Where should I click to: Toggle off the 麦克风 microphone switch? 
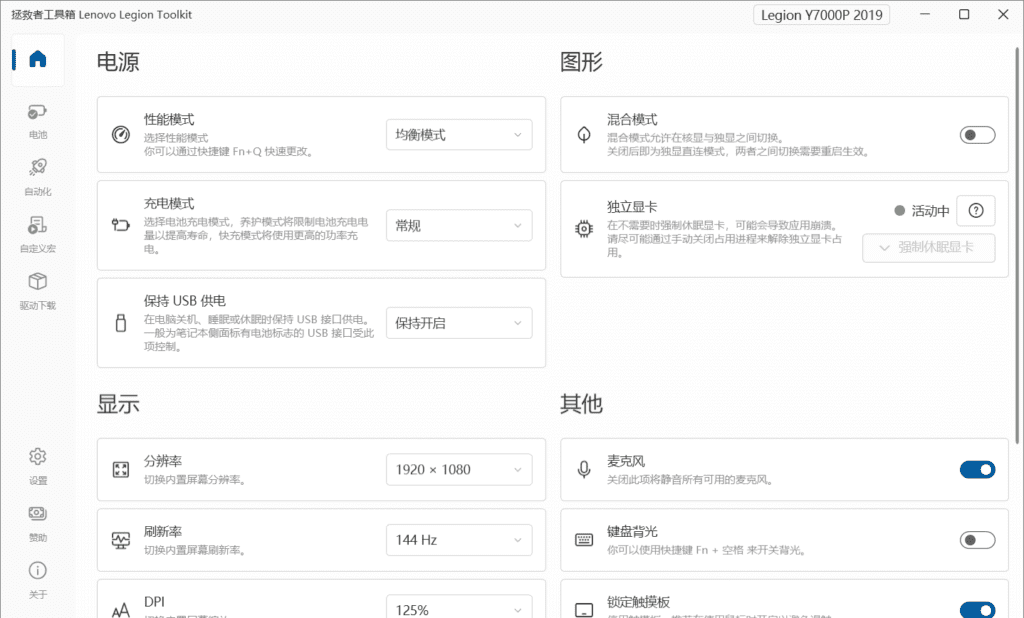click(x=977, y=469)
